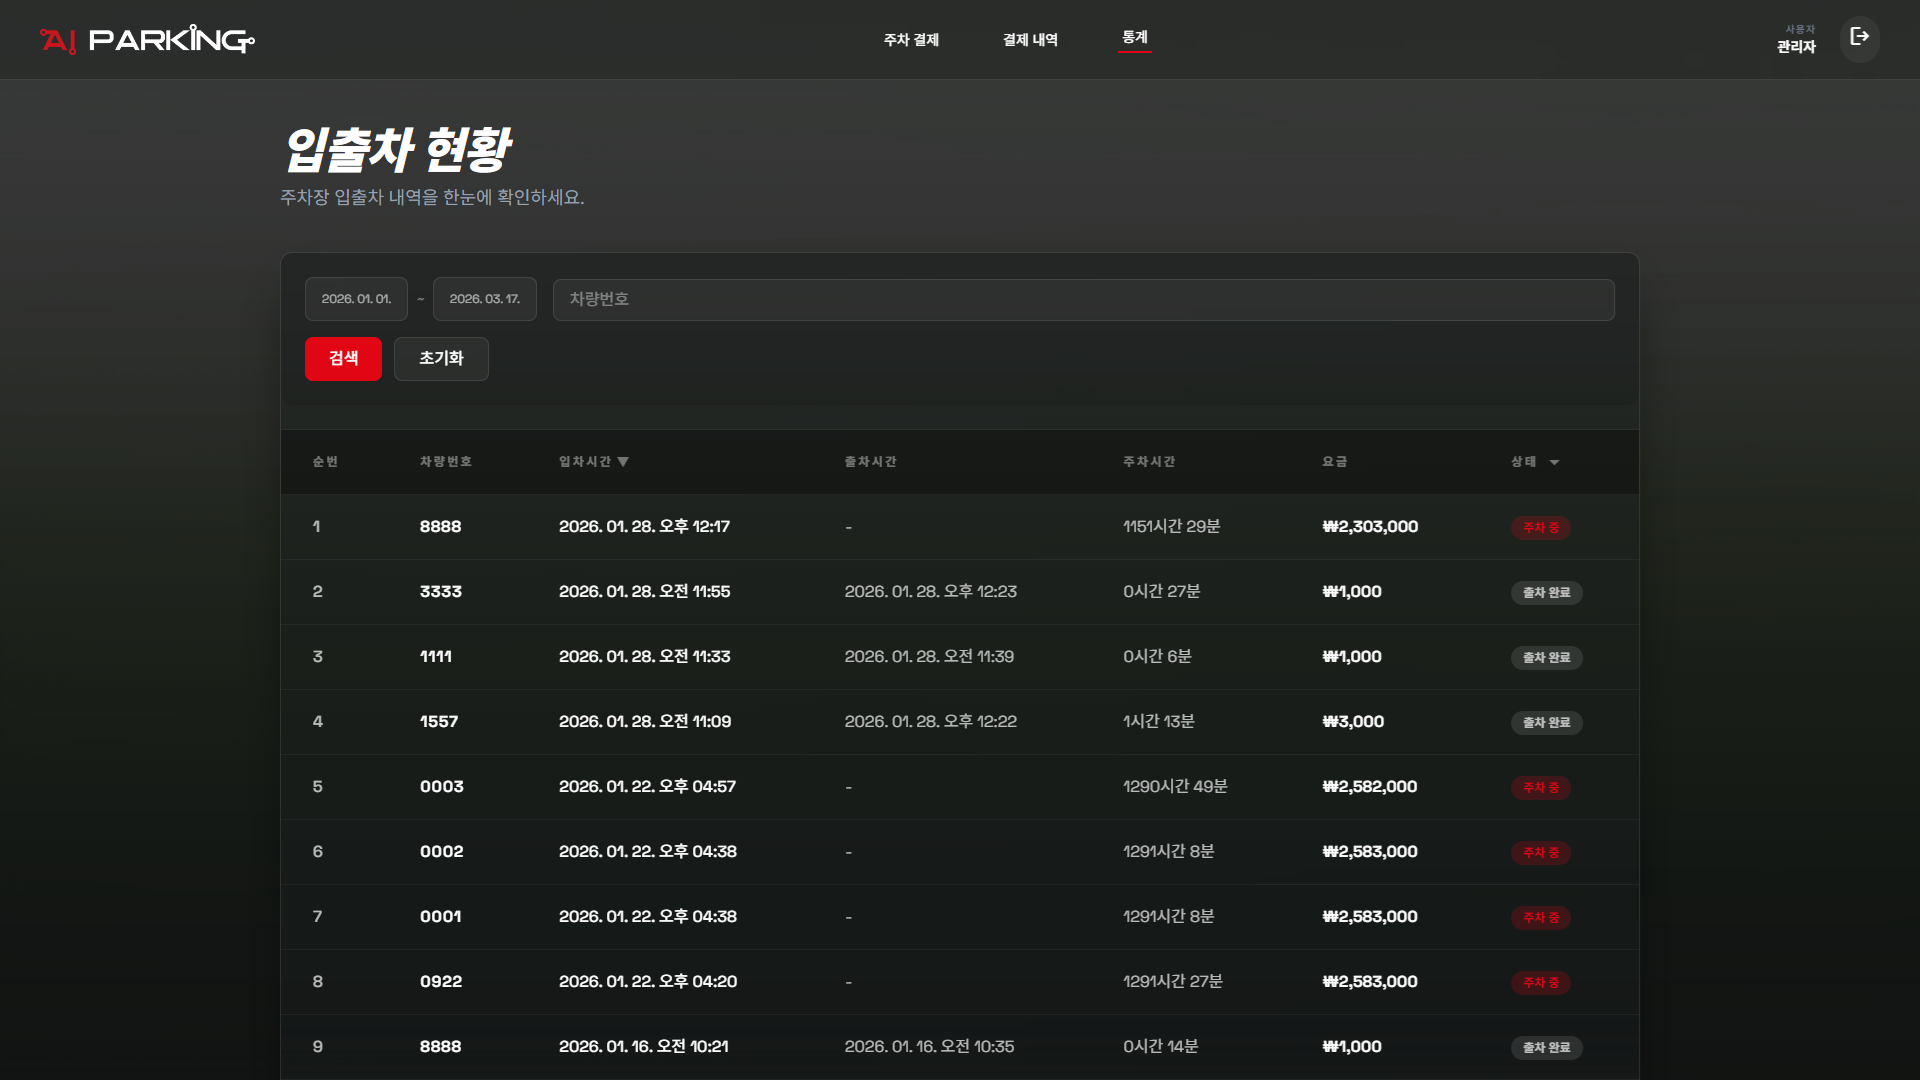Click the 요금 column header

point(1334,462)
